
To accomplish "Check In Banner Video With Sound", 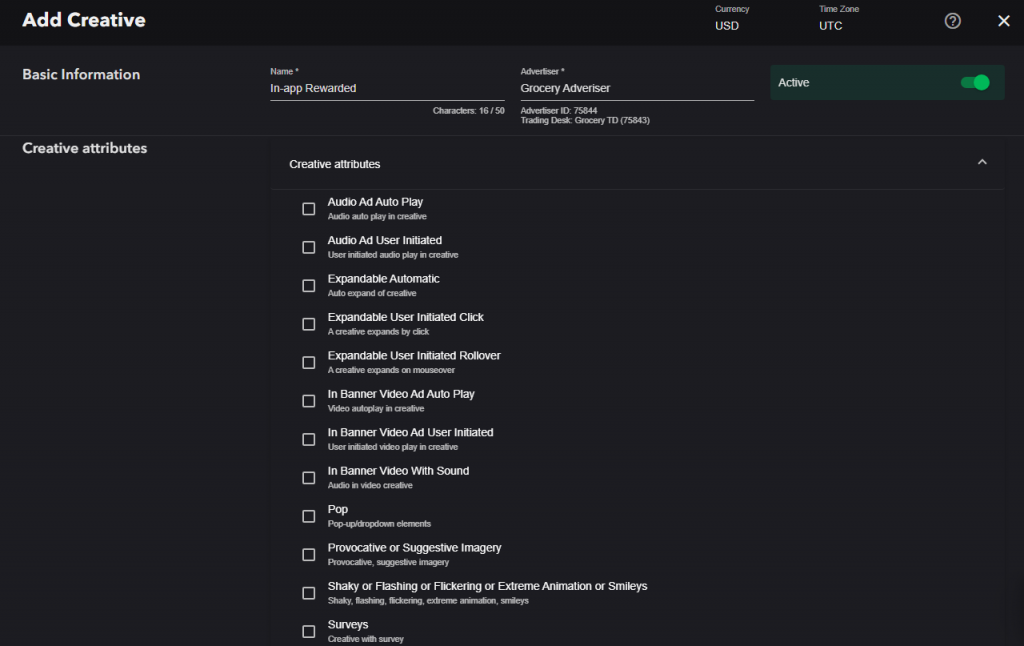I will pyautogui.click(x=309, y=478).
